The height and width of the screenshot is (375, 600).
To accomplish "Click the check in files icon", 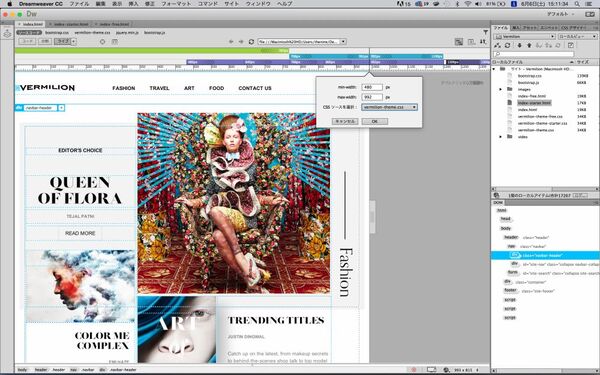I will click(548, 45).
